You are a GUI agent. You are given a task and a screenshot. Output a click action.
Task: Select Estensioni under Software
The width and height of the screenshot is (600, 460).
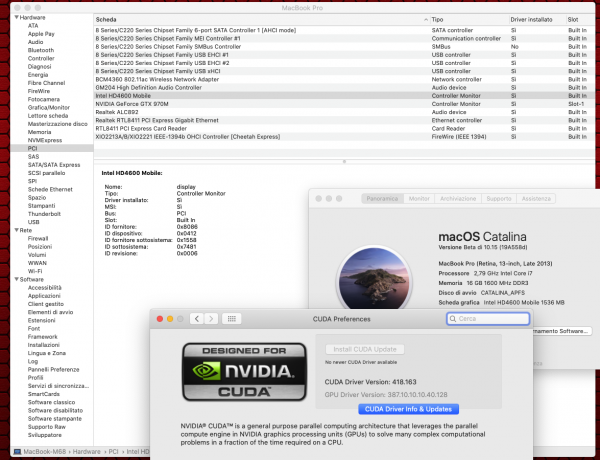pyautogui.click(x=41, y=320)
